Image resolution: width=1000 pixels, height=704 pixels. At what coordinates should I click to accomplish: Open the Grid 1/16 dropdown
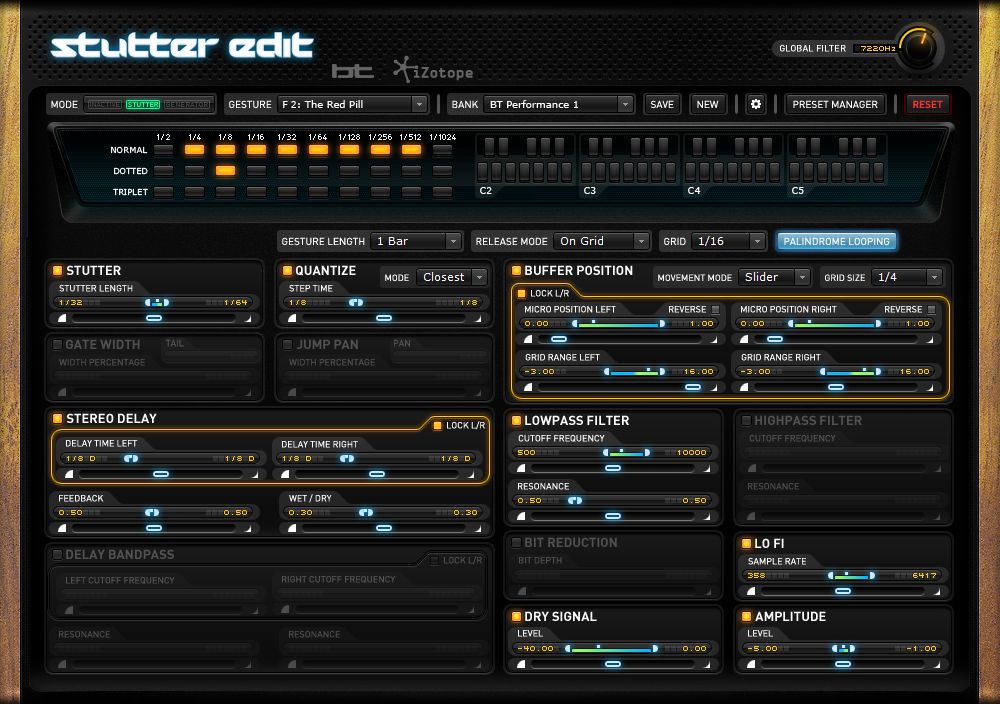coord(728,241)
